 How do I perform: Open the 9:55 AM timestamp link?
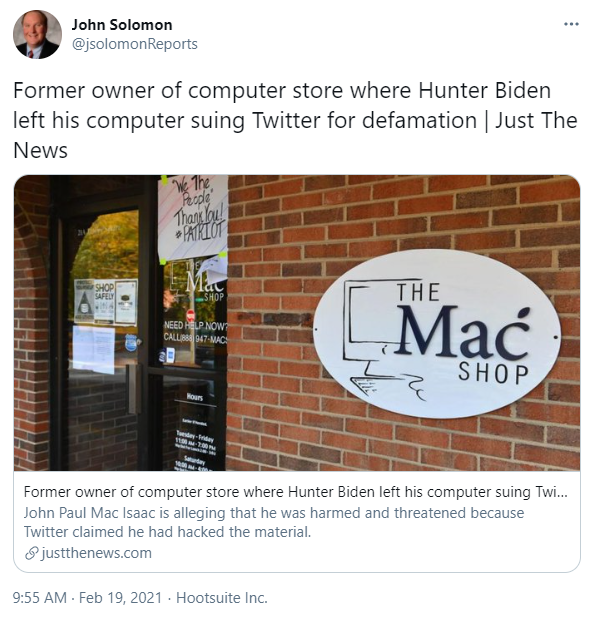point(40,598)
